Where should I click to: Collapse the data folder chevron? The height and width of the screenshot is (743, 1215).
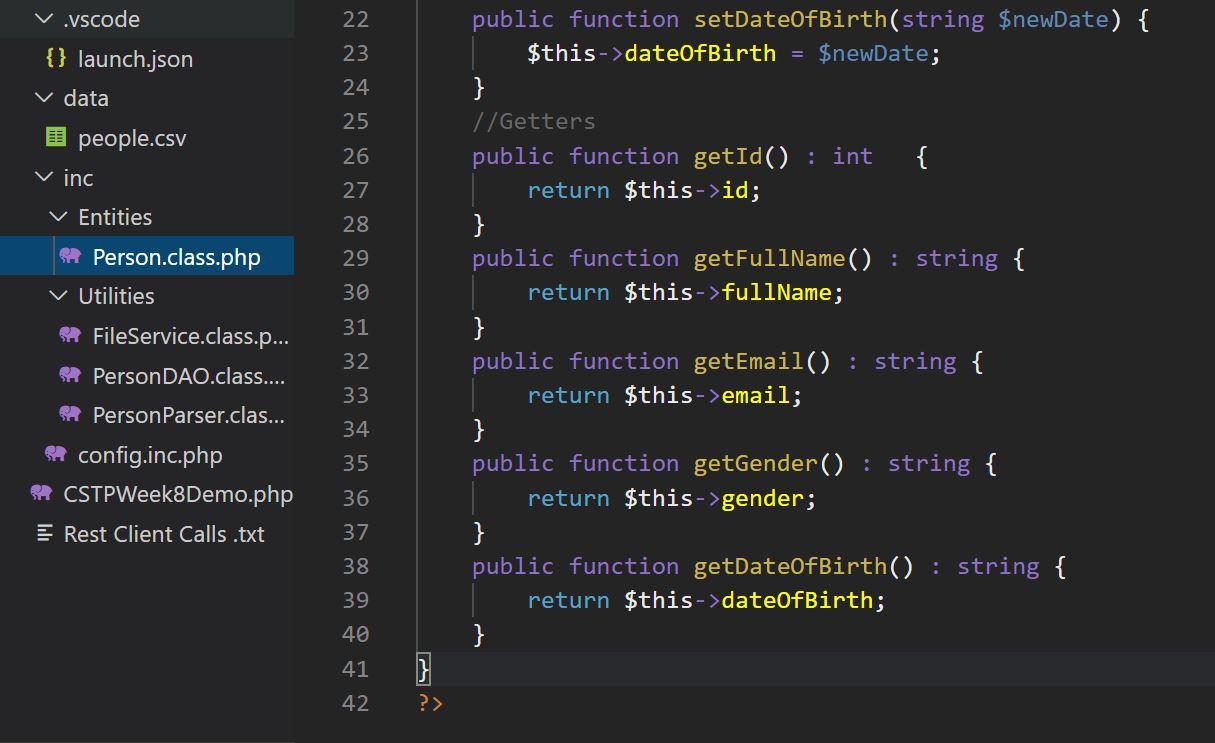[43, 98]
